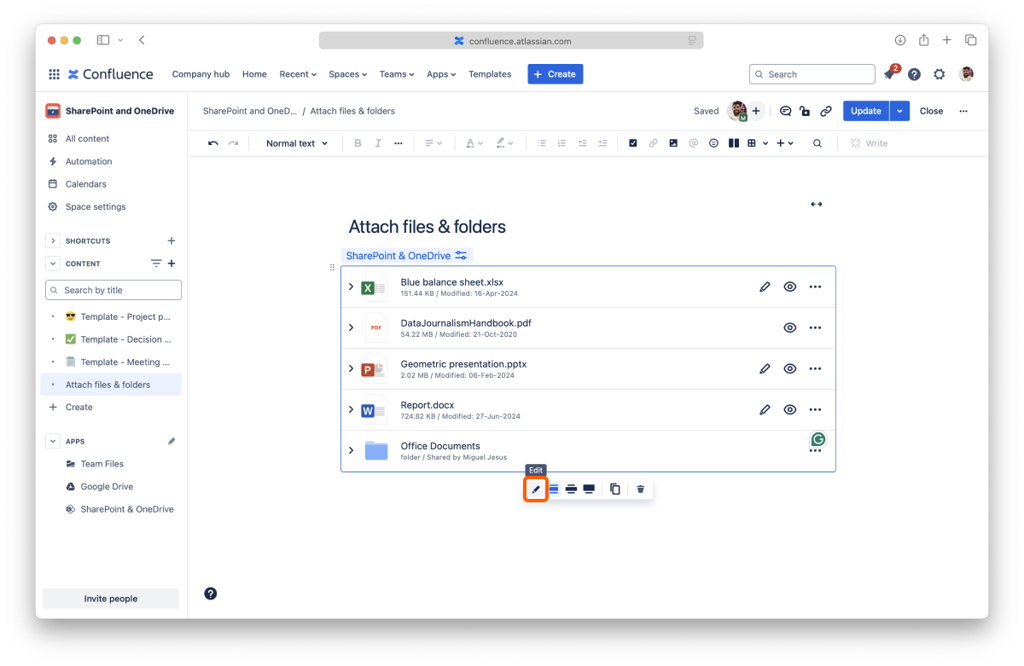1024x666 pixels.
Task: Click the action item checkbox tool
Action: tap(633, 144)
